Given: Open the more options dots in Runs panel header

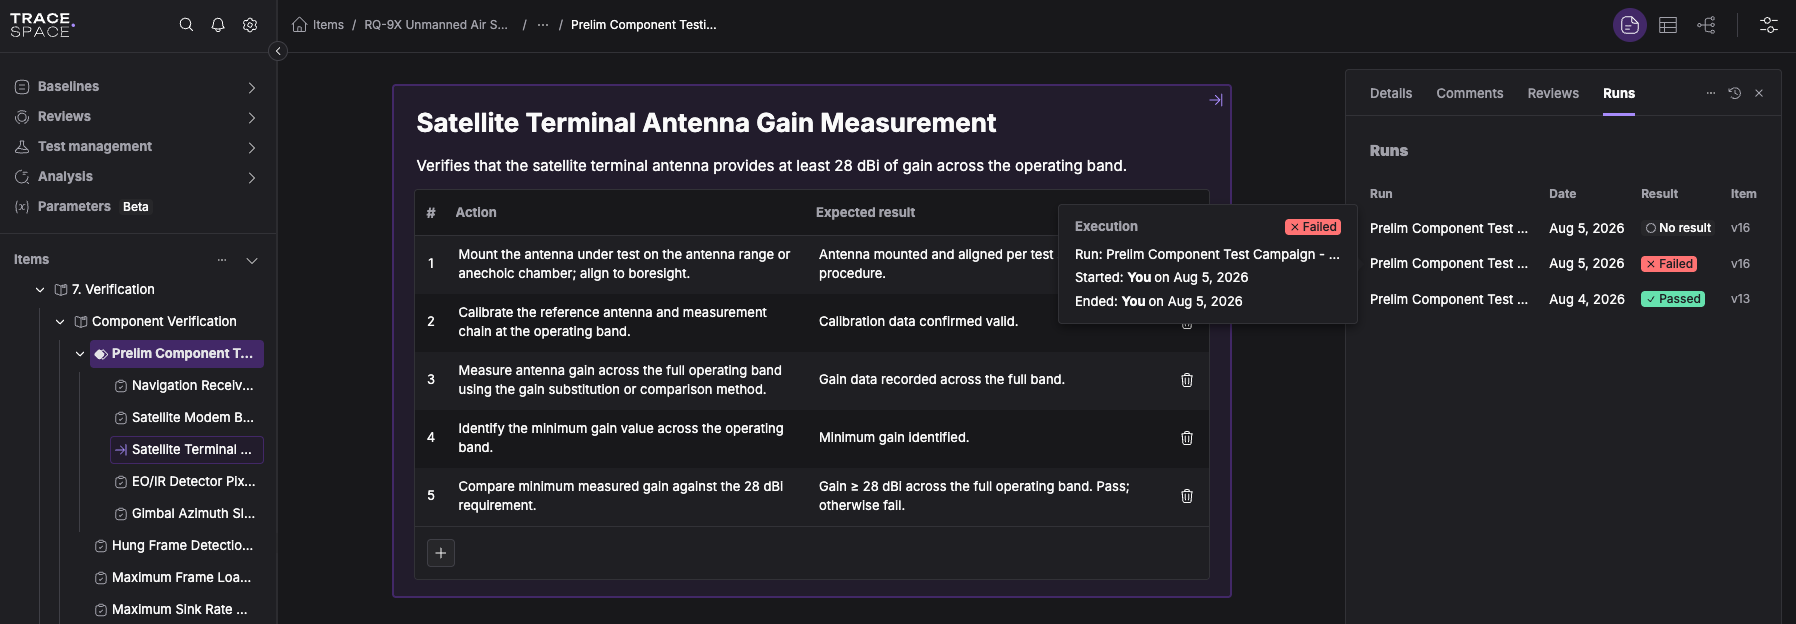Looking at the screenshot, I should 1711,93.
